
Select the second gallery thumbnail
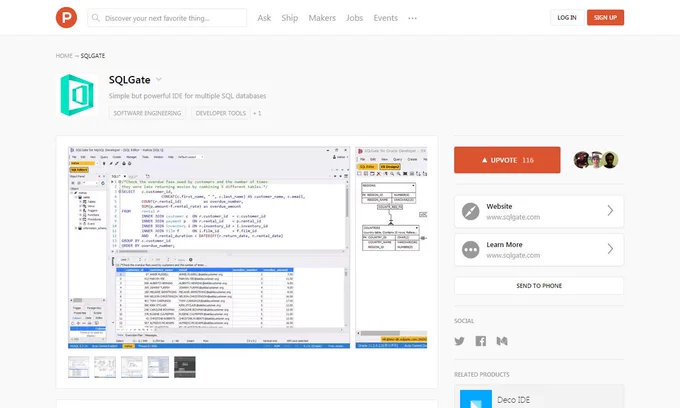click(x=105, y=367)
